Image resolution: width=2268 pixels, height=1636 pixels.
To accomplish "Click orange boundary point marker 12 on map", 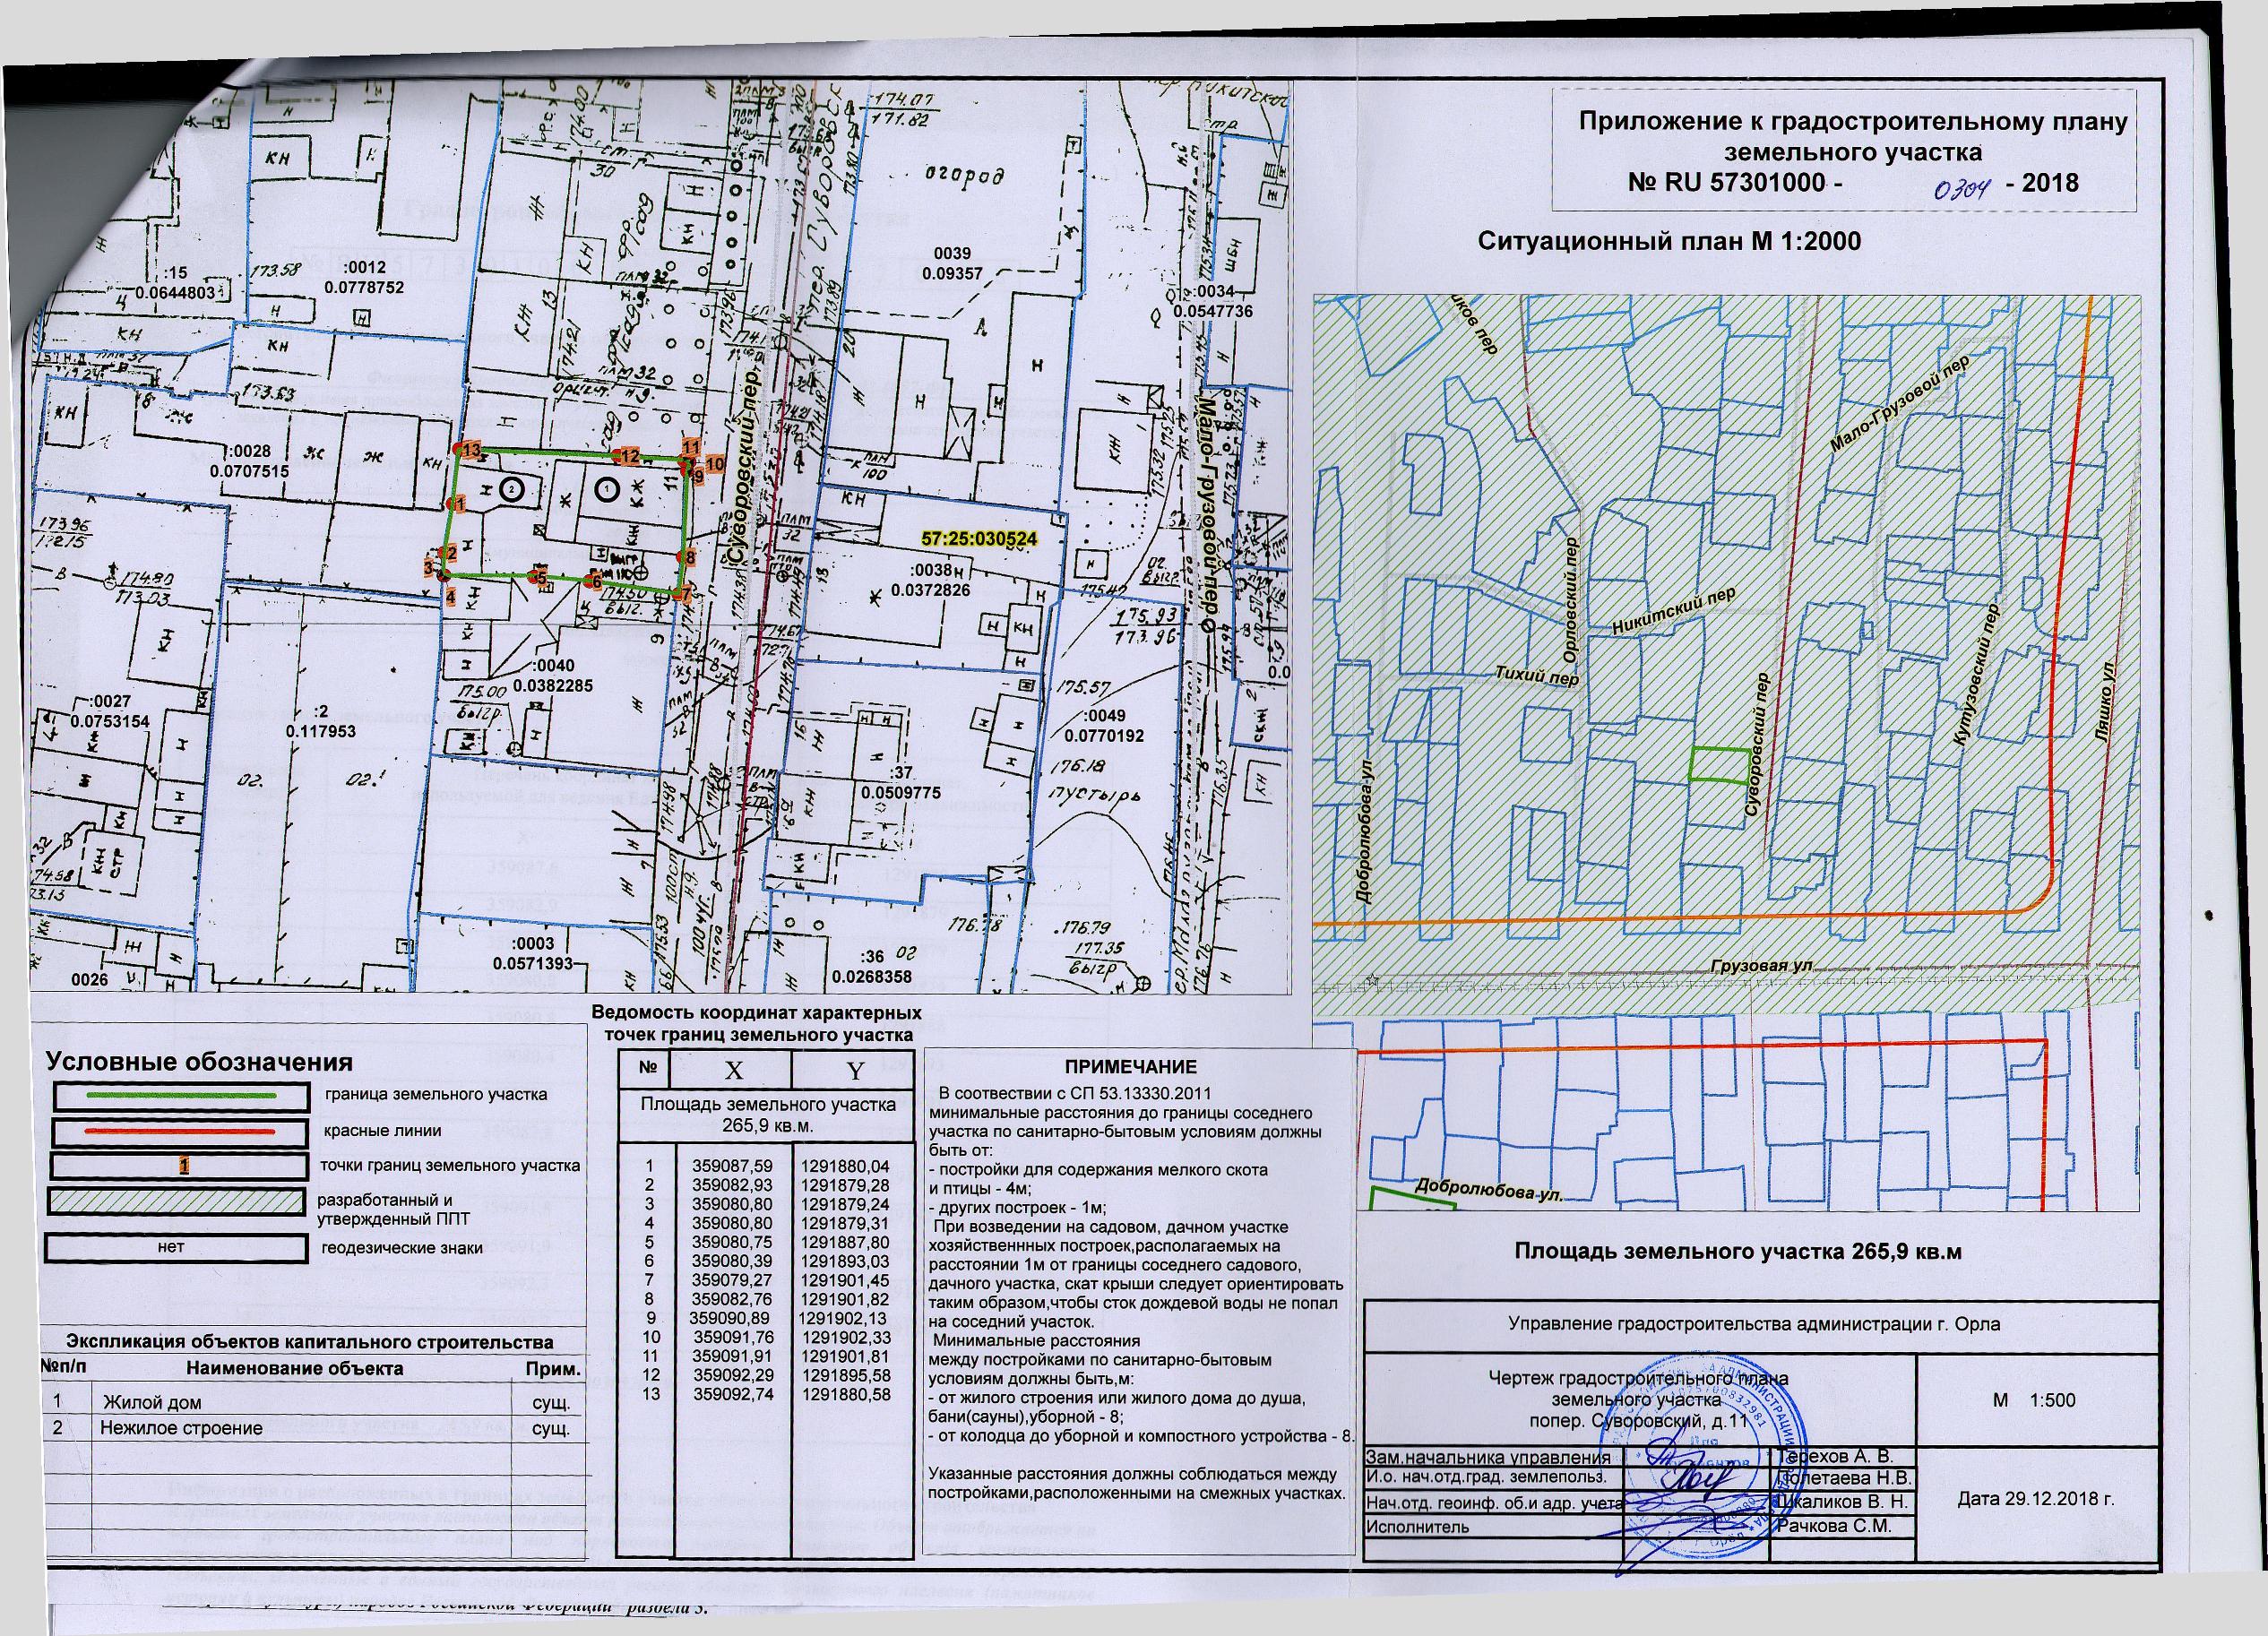I will coord(628,456).
